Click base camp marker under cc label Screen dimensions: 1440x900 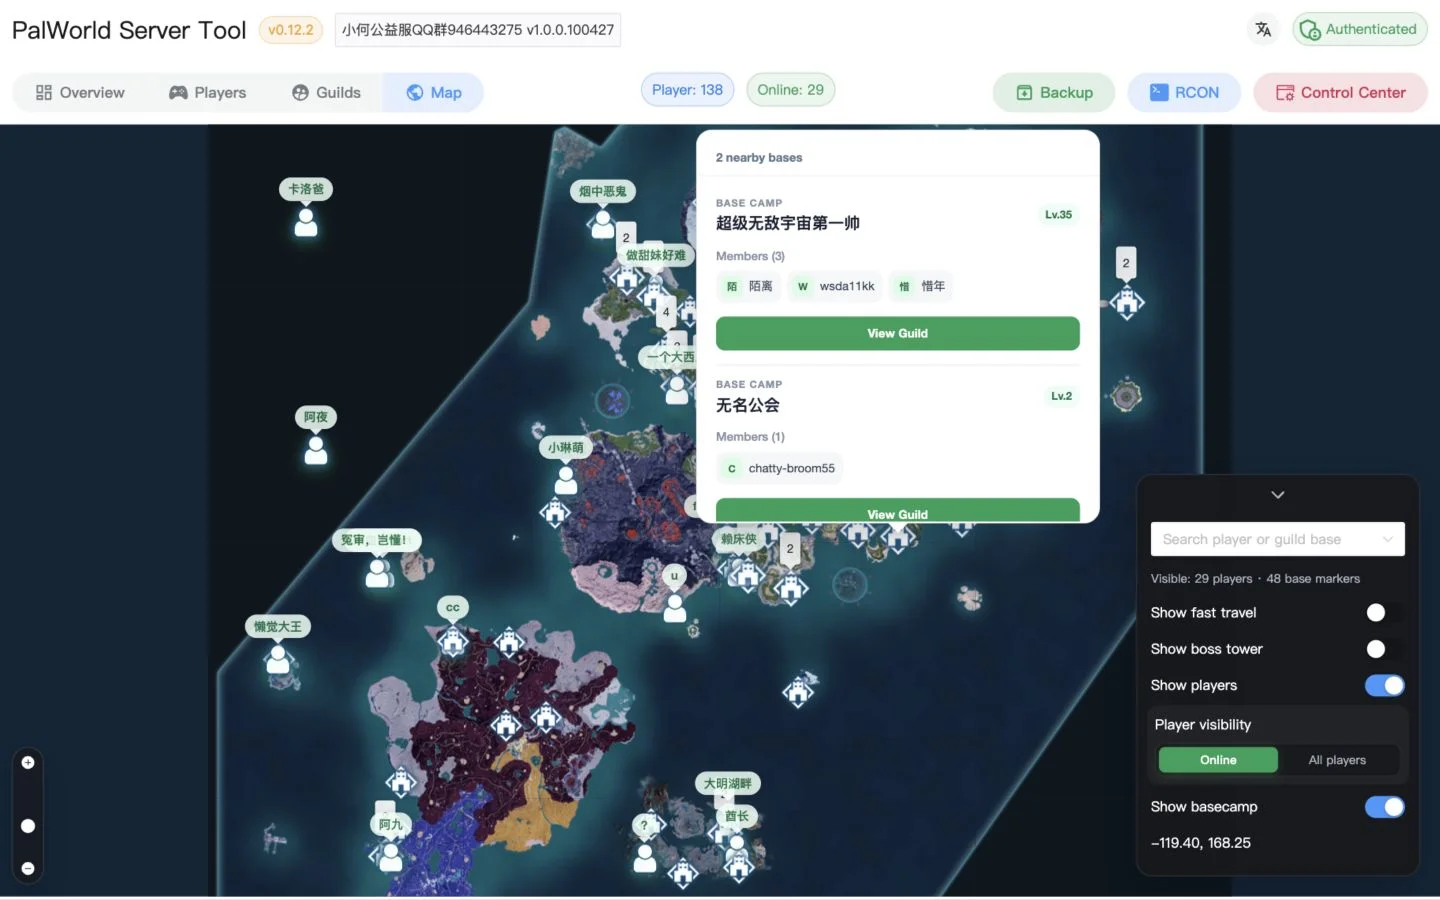click(453, 641)
